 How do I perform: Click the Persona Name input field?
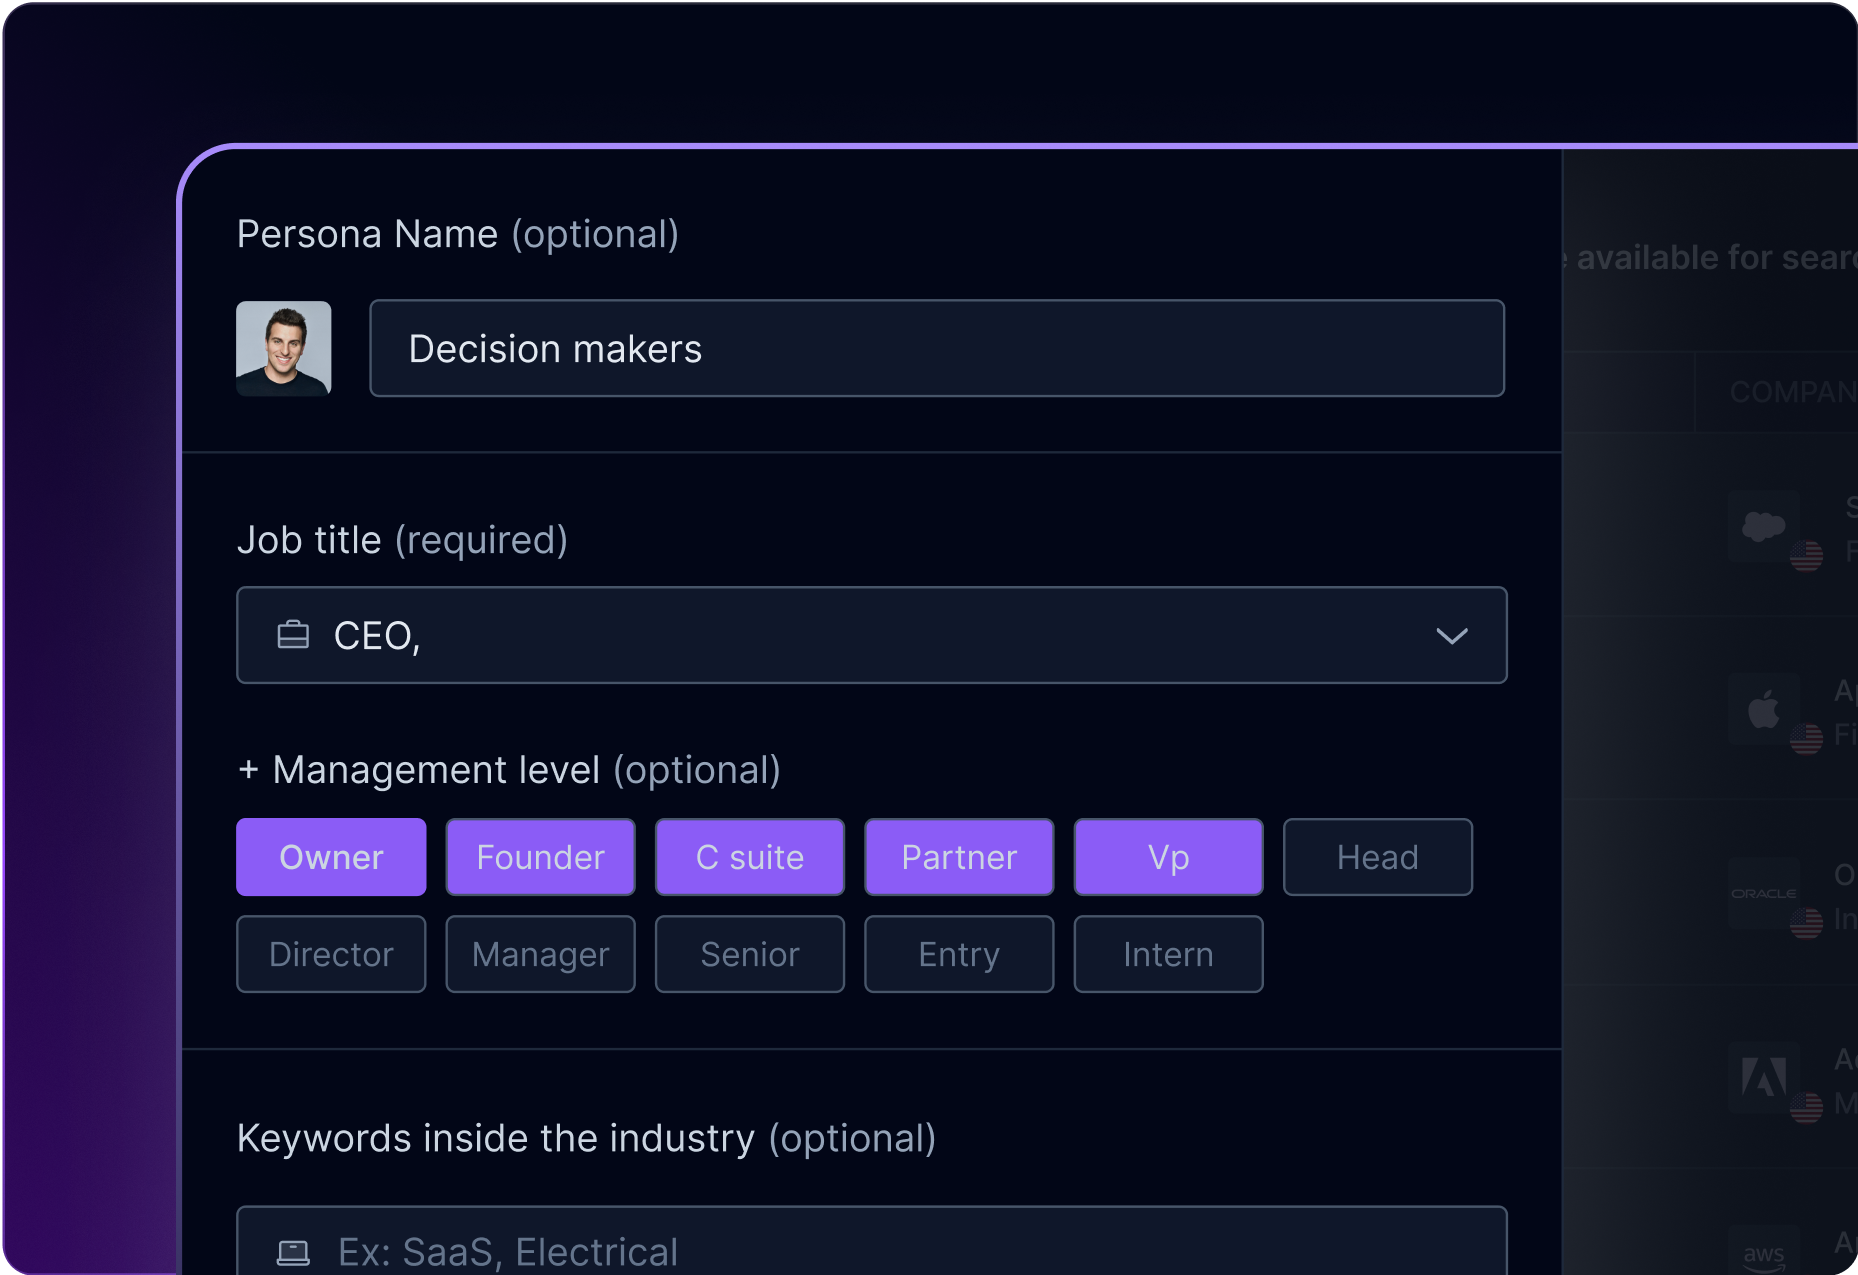click(x=936, y=348)
